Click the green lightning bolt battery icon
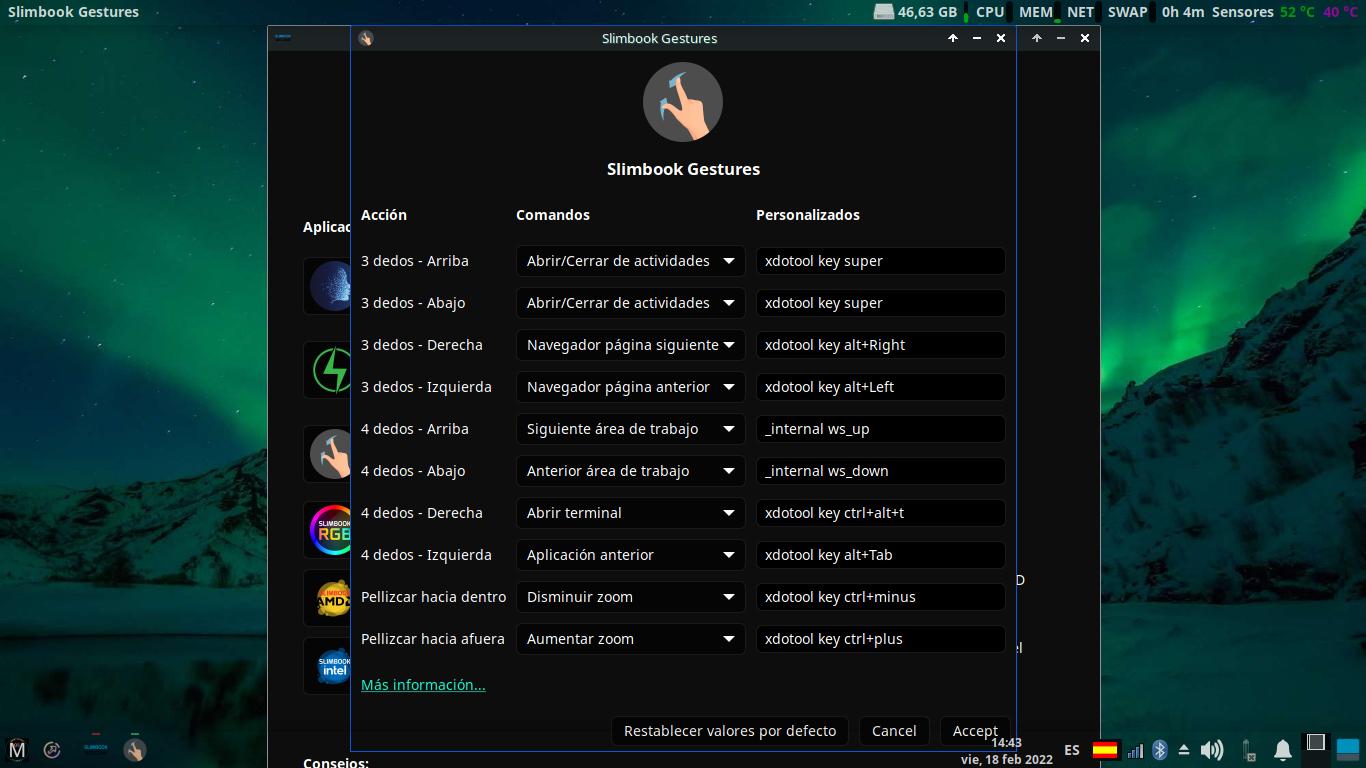Viewport: 1366px width, 768px height. [330, 370]
